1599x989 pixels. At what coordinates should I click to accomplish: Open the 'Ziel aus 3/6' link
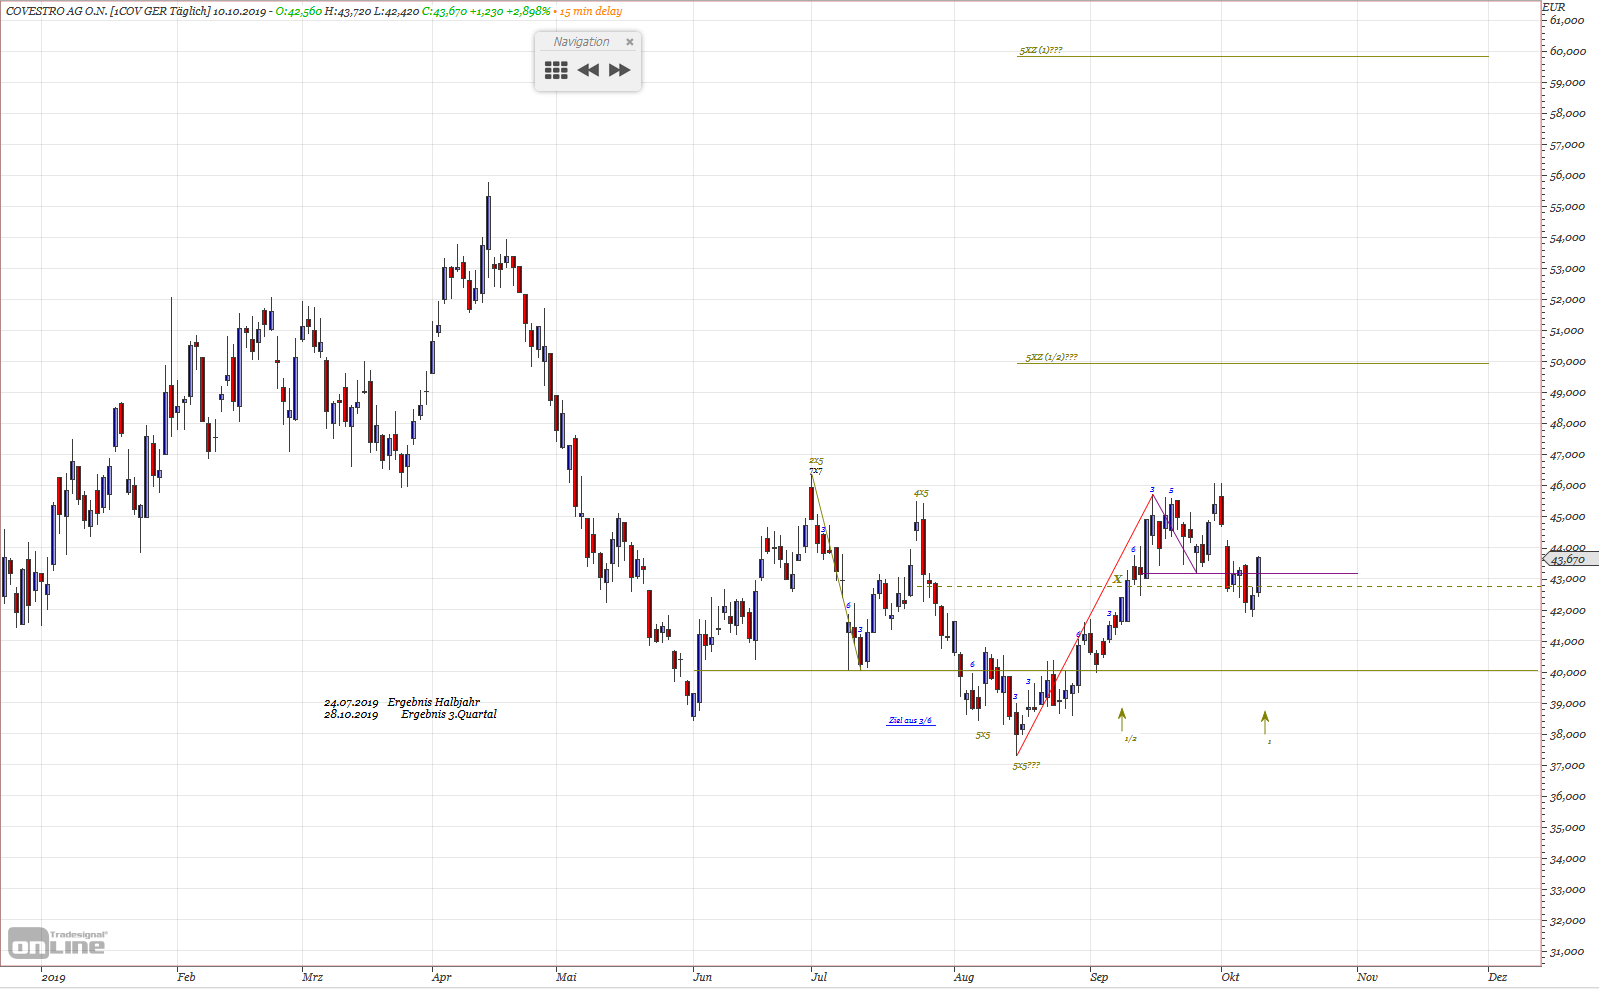point(910,720)
